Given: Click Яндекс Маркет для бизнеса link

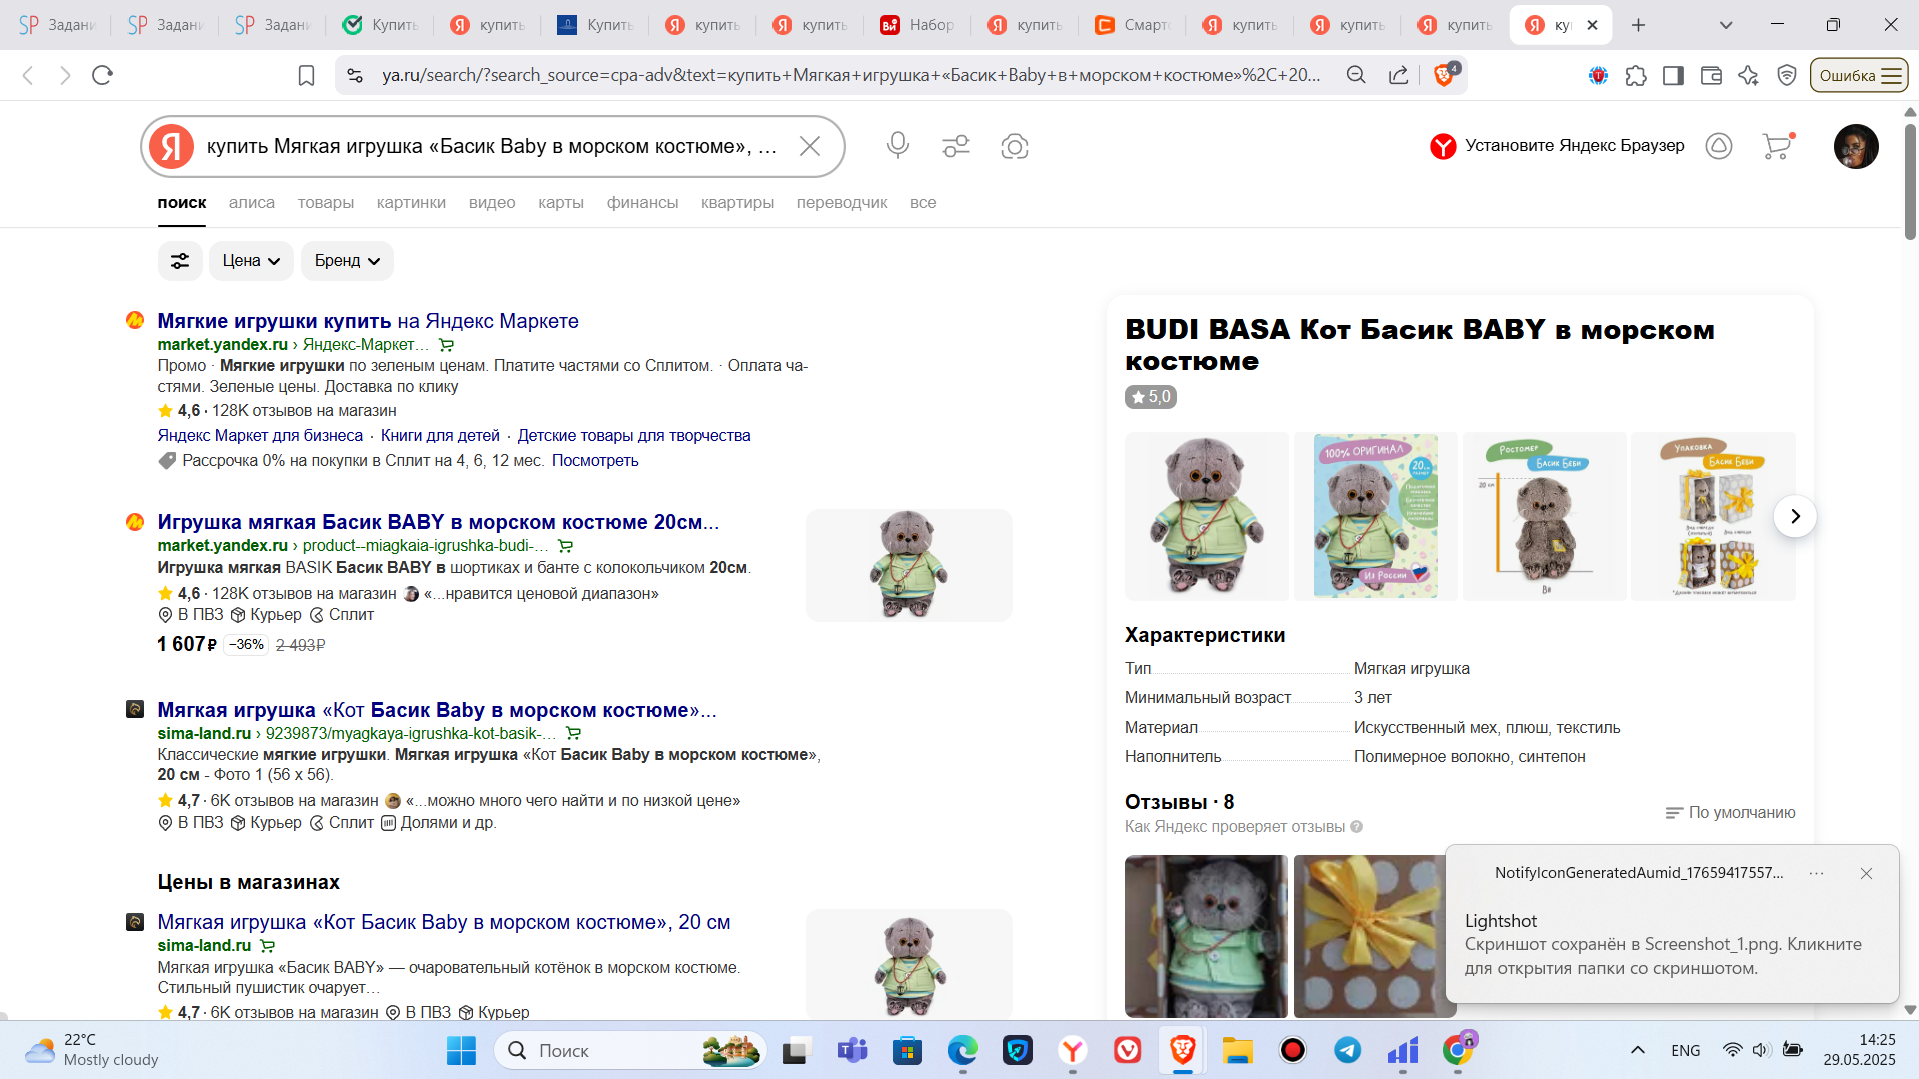Looking at the screenshot, I should click(x=260, y=436).
